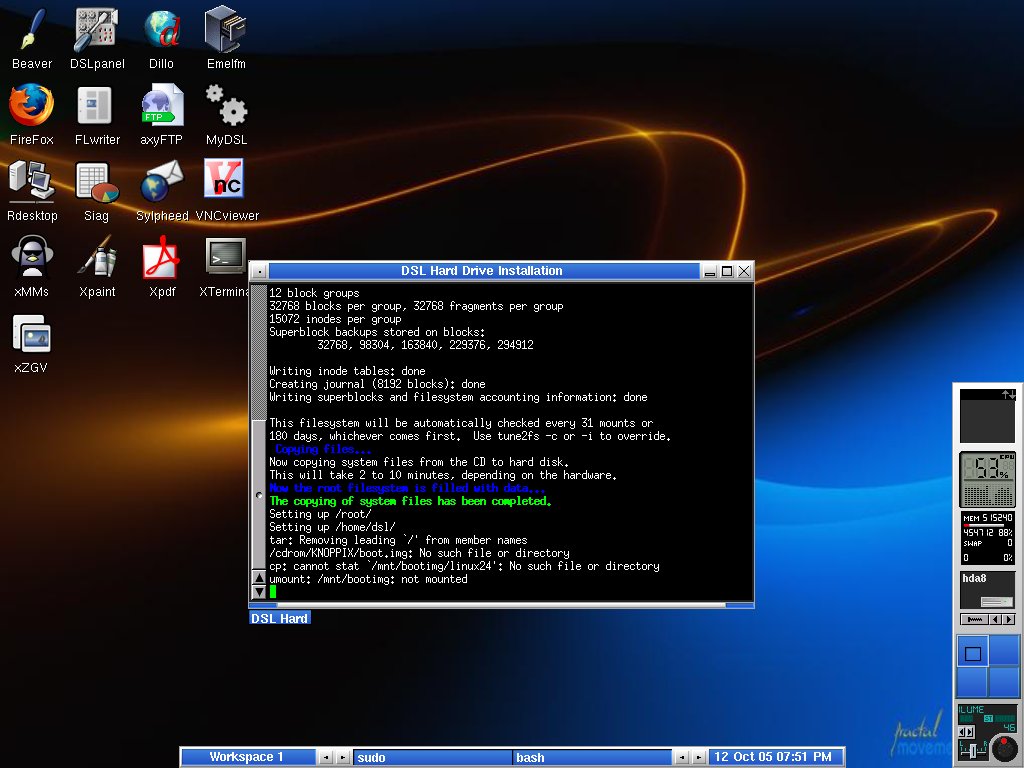Viewport: 1024px width, 768px height.
Task: Click the MEM and SWAP monitor dockapp
Action: coord(987,537)
